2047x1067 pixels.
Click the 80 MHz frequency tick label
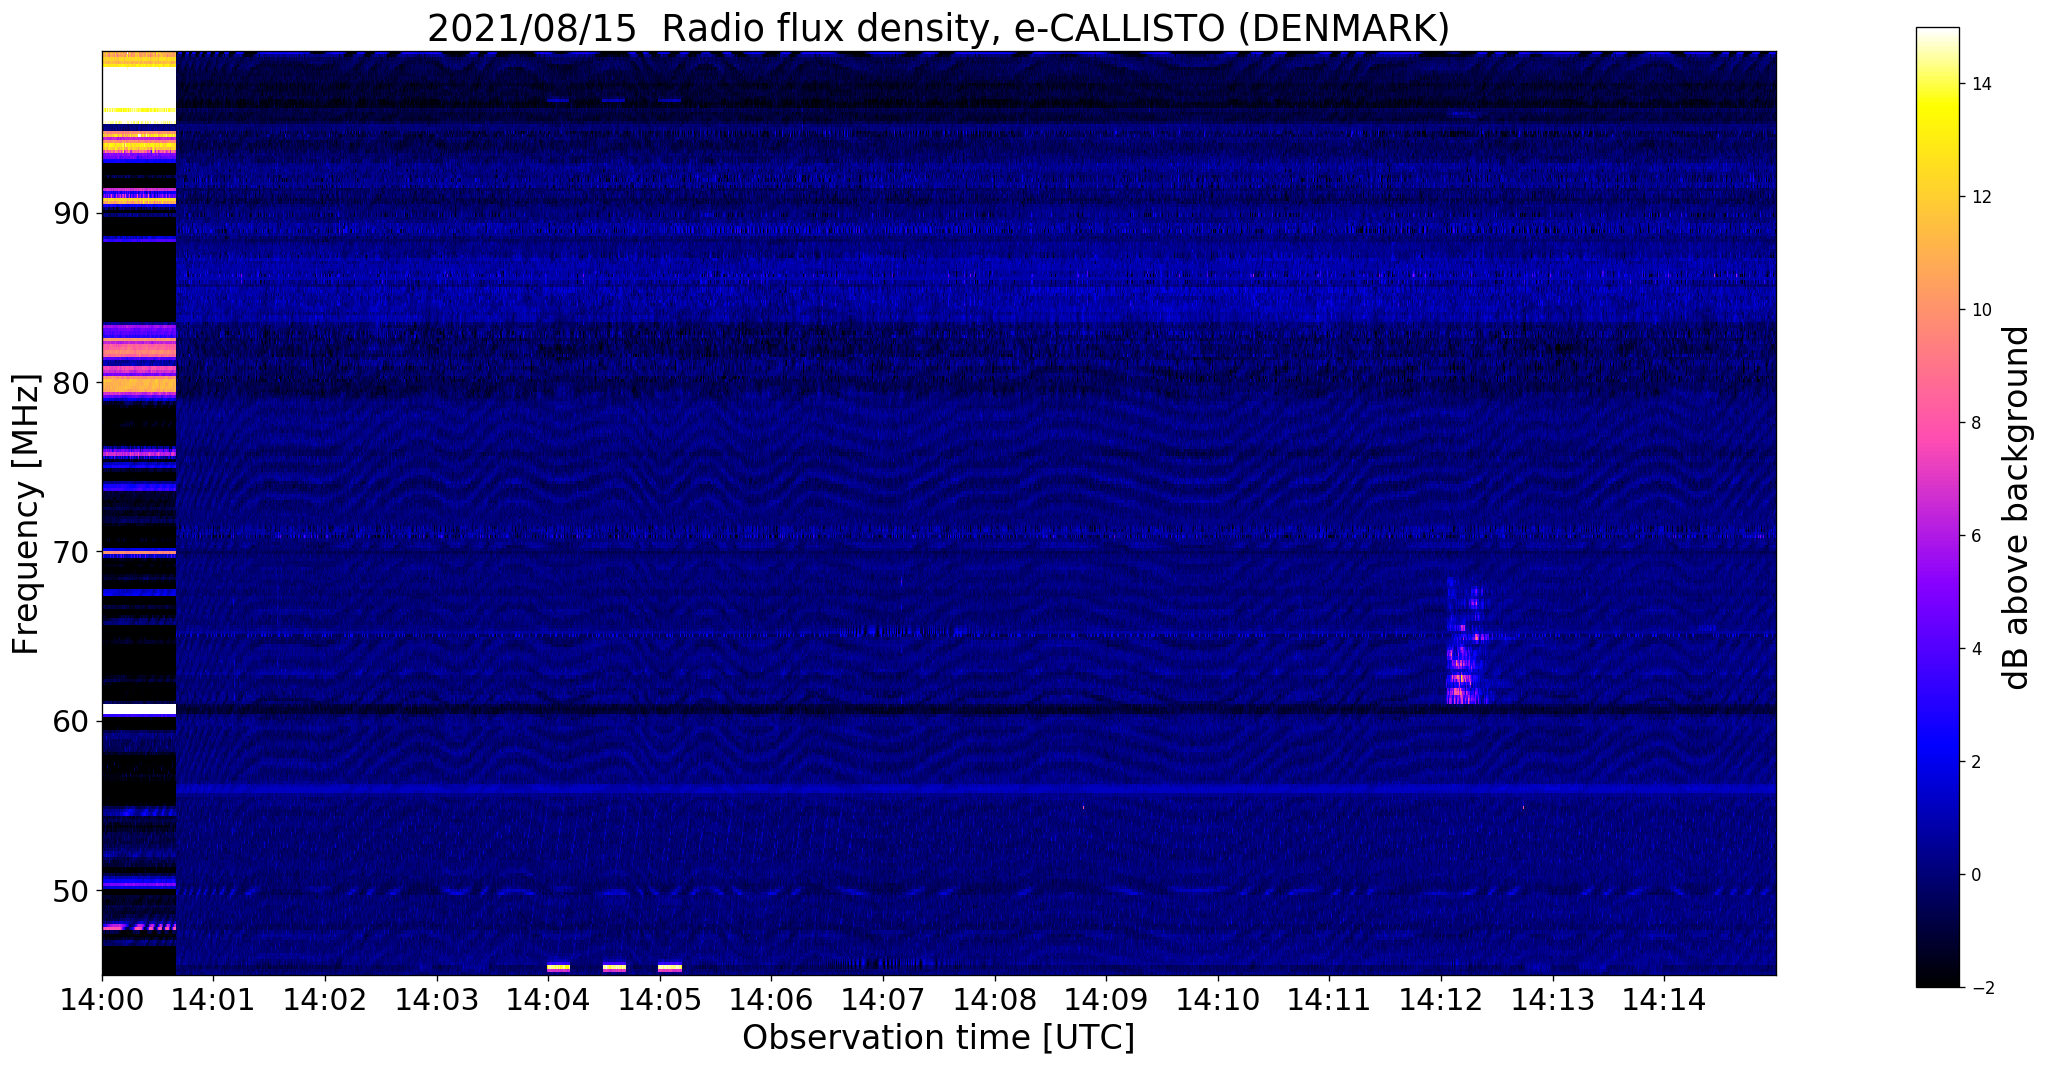tap(73, 383)
